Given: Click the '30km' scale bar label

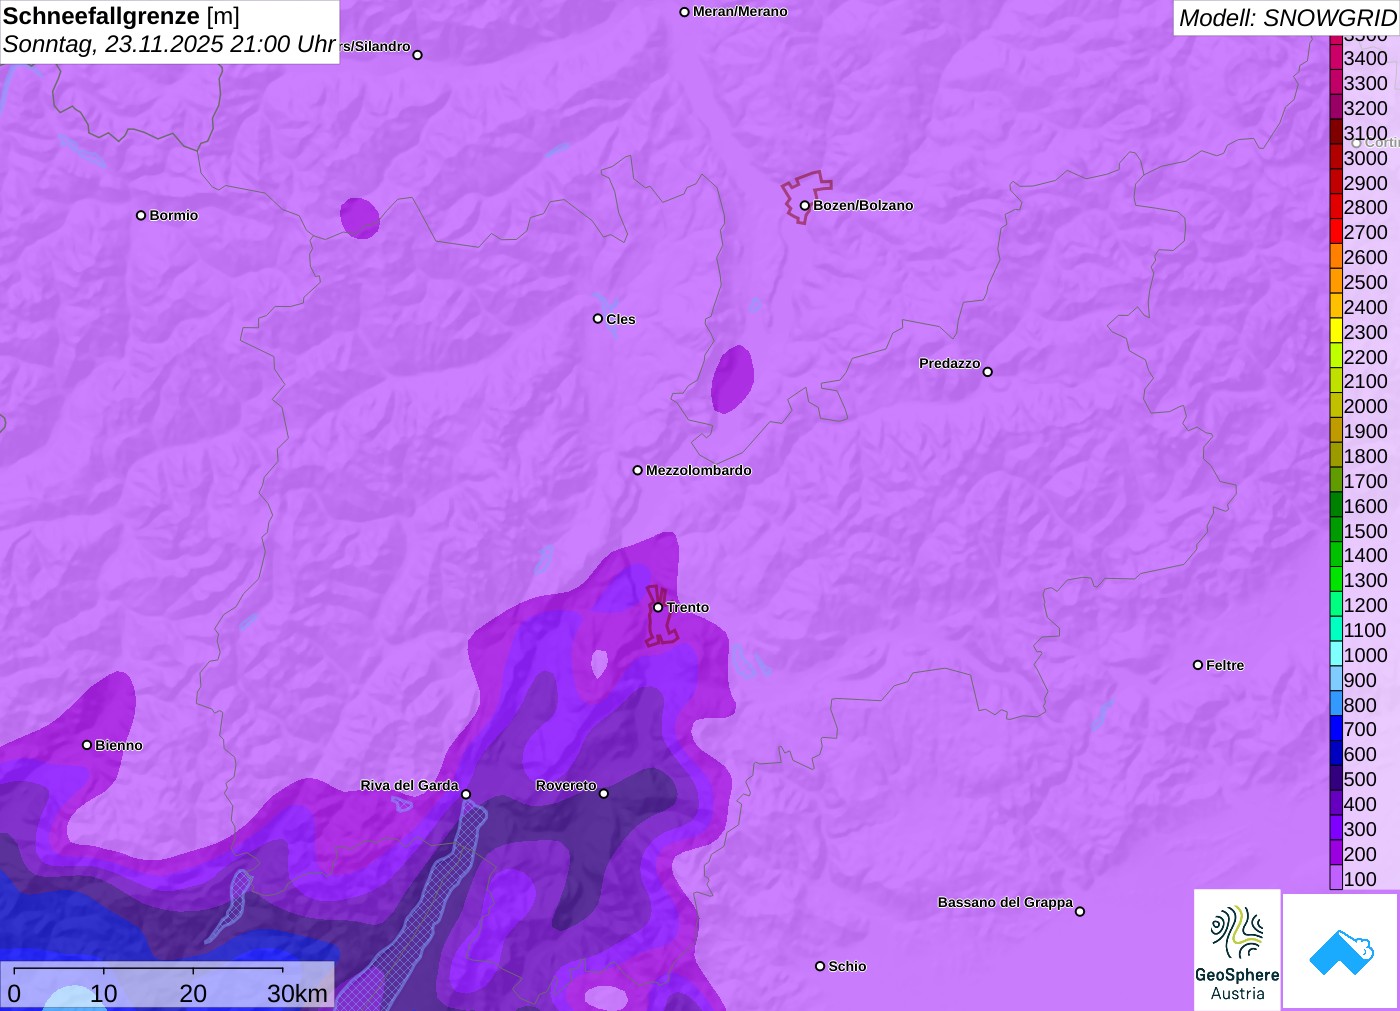Looking at the screenshot, I should tap(297, 993).
